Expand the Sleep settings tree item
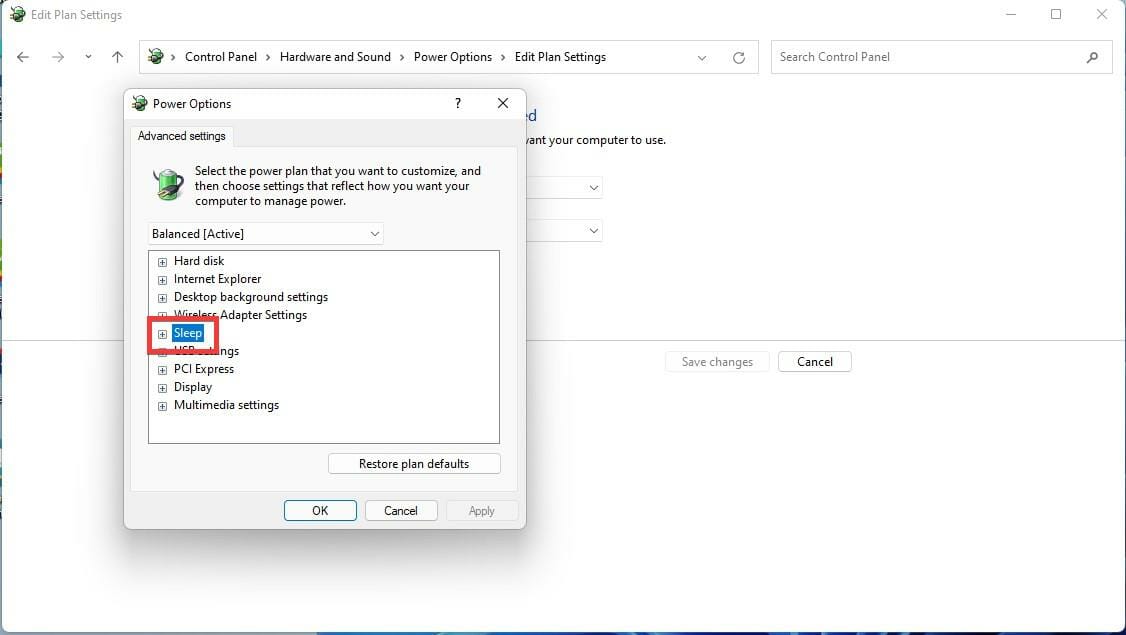Image resolution: width=1126 pixels, height=635 pixels. tap(162, 333)
